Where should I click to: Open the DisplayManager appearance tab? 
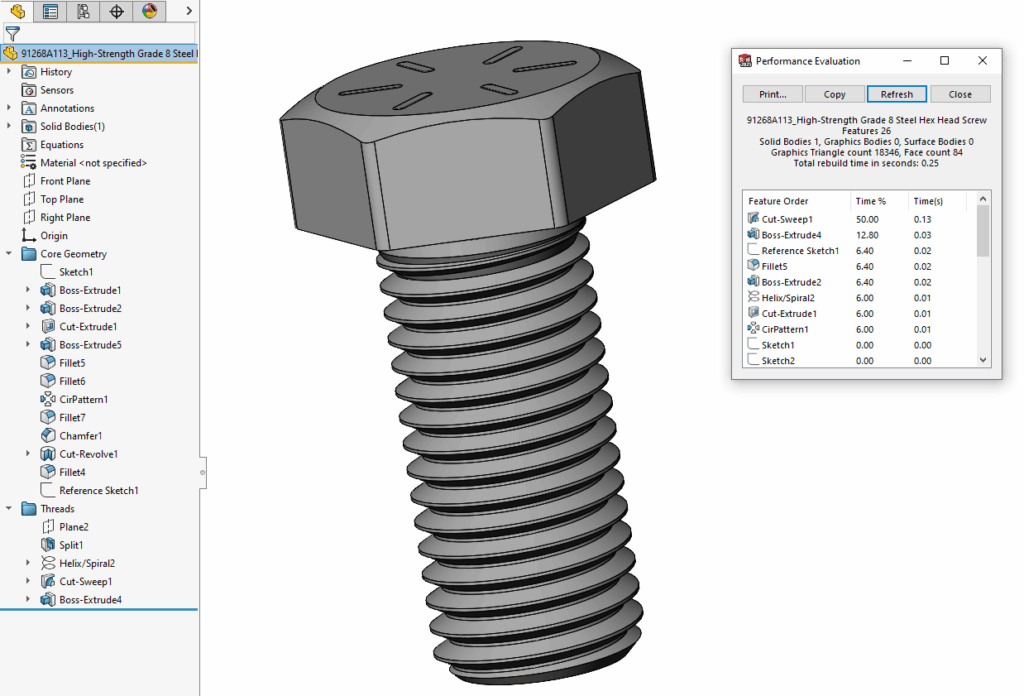coord(149,12)
